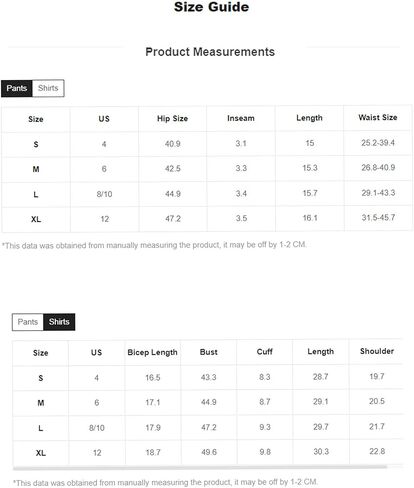Screen dimensions: 414x488
Task: Click the Inseam column header
Action: pyautogui.click(x=241, y=118)
